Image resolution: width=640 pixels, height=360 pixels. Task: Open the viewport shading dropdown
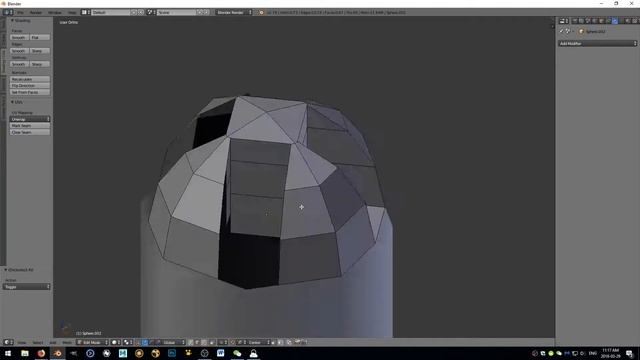point(116,342)
